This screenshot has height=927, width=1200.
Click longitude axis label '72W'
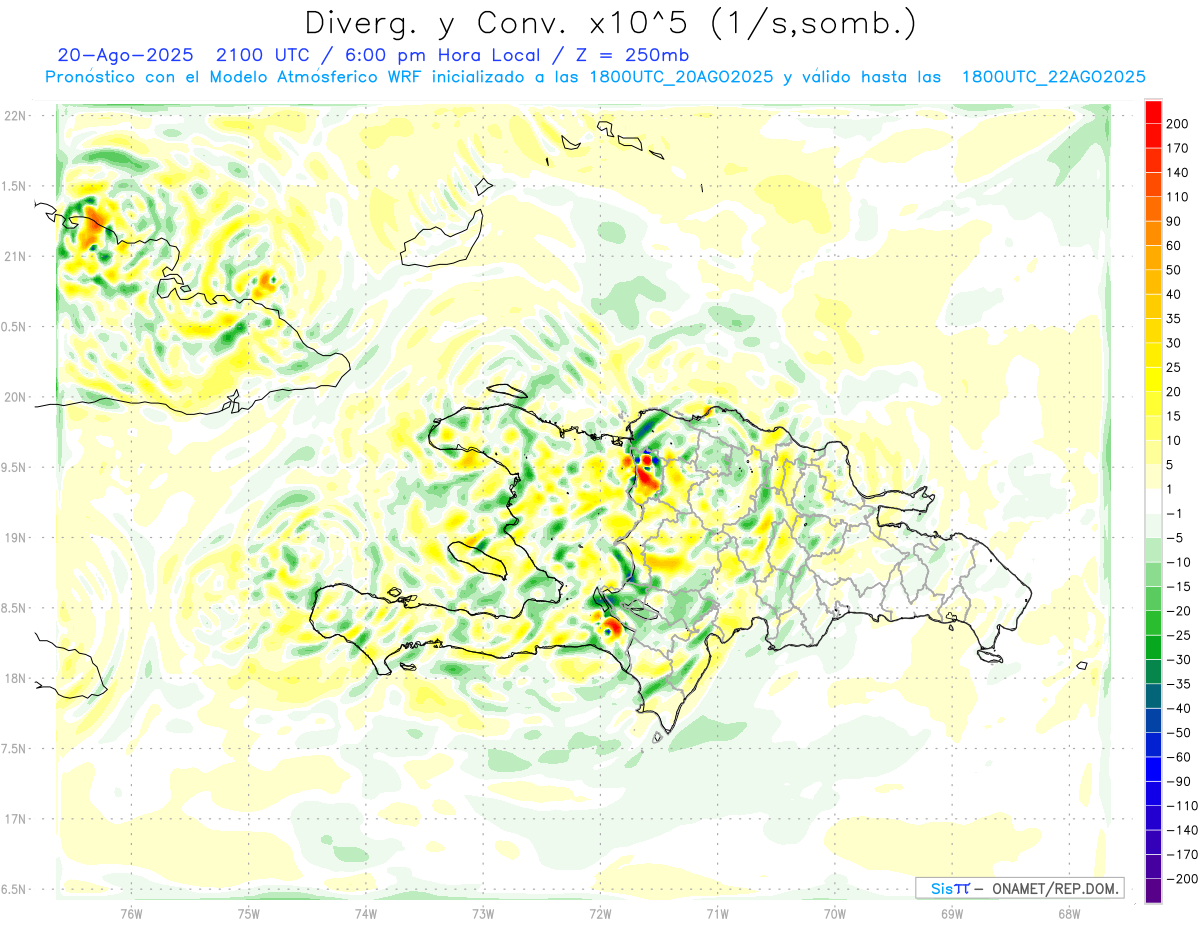pyautogui.click(x=600, y=912)
